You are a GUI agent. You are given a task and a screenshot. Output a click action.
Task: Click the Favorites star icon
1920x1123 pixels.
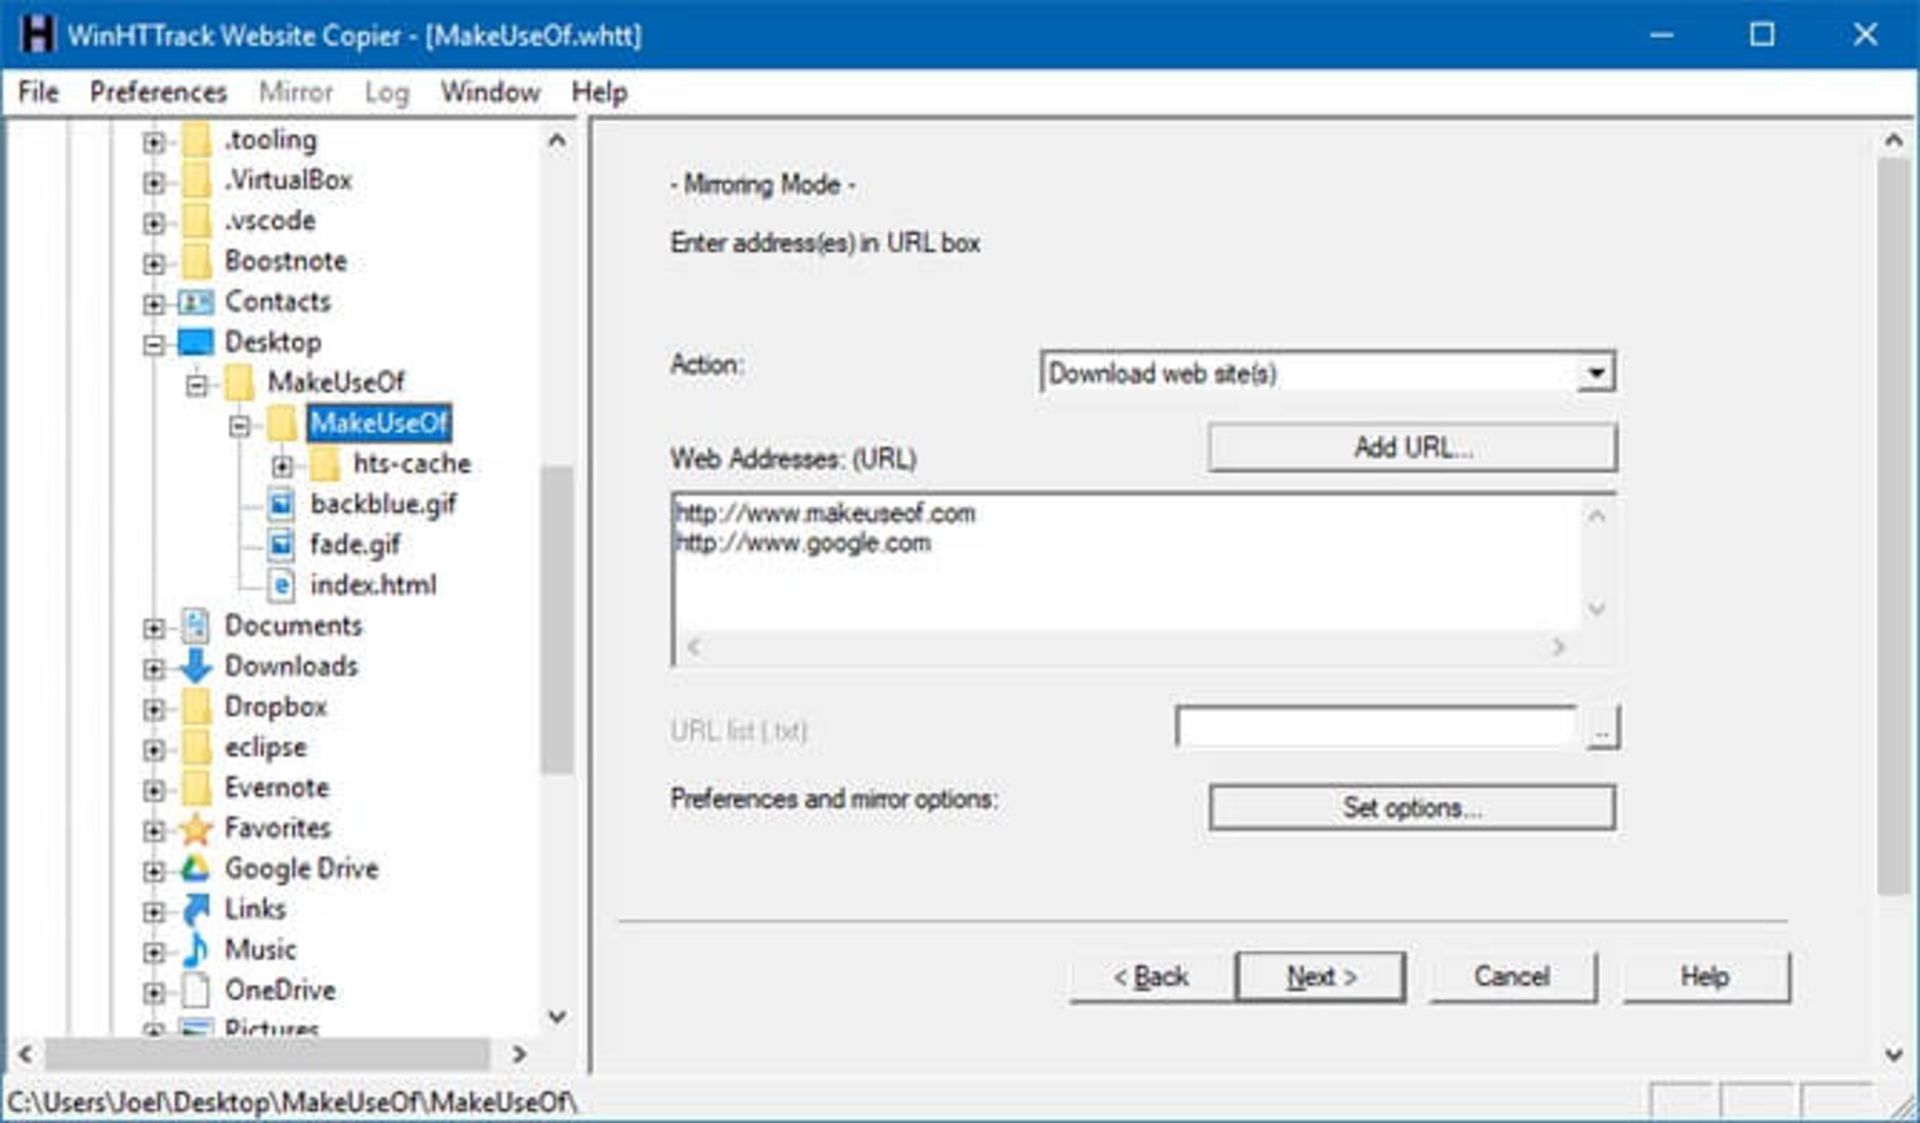(196, 828)
